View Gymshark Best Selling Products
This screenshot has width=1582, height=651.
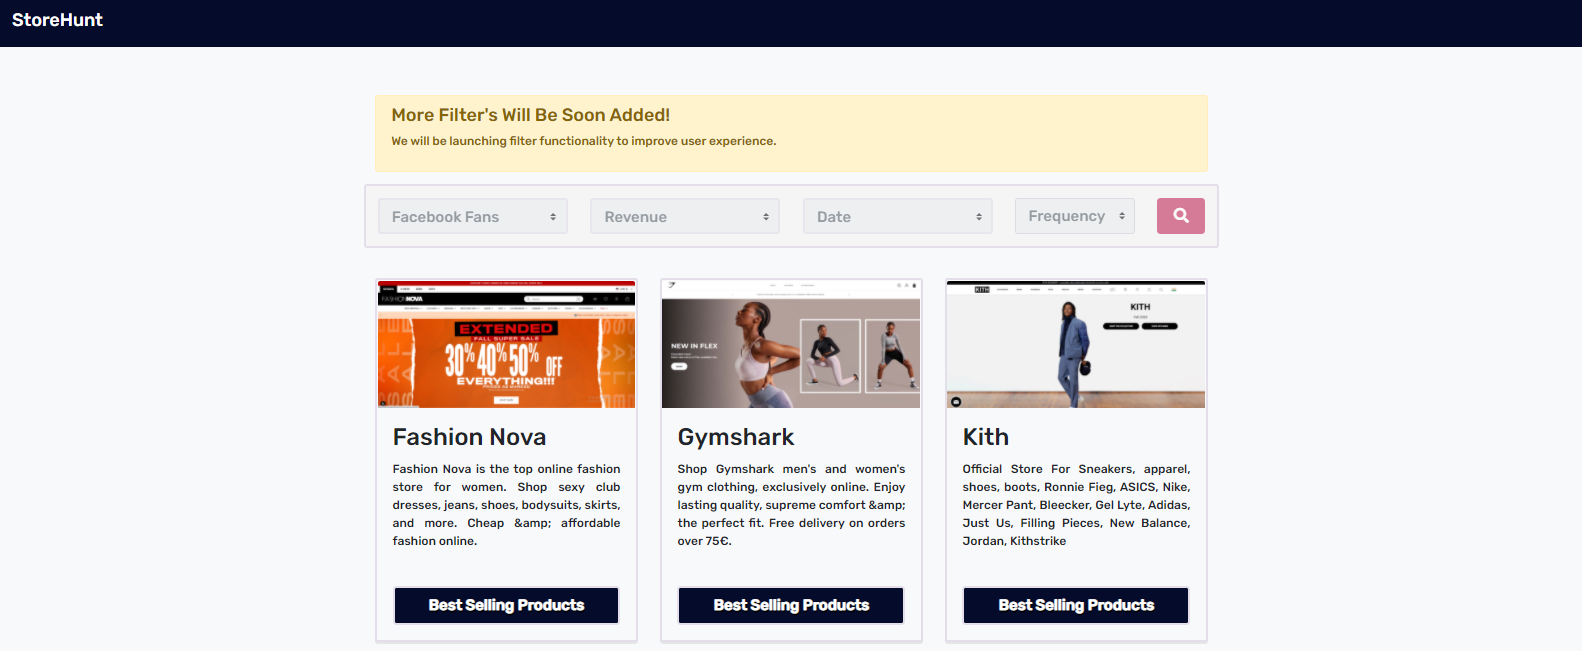791,605
